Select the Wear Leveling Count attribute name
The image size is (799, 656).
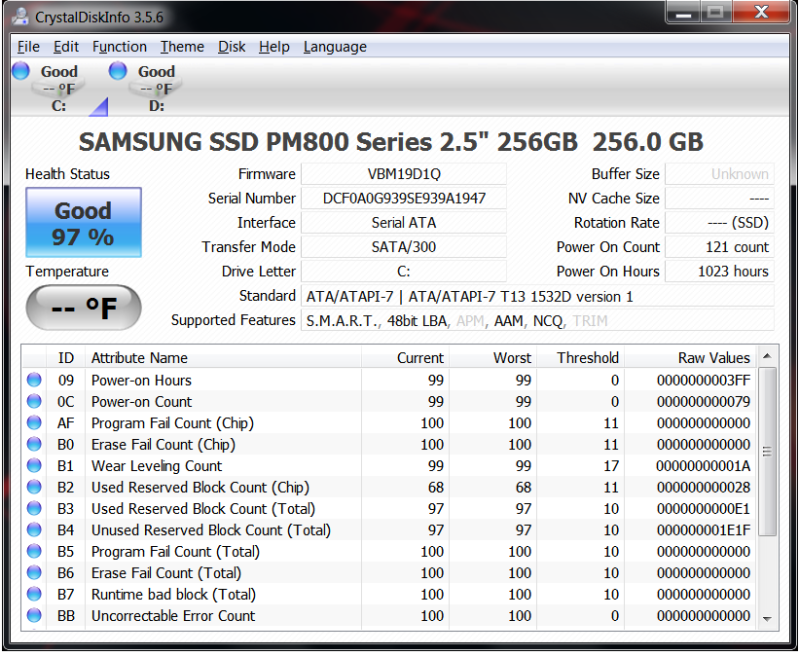click(x=156, y=466)
